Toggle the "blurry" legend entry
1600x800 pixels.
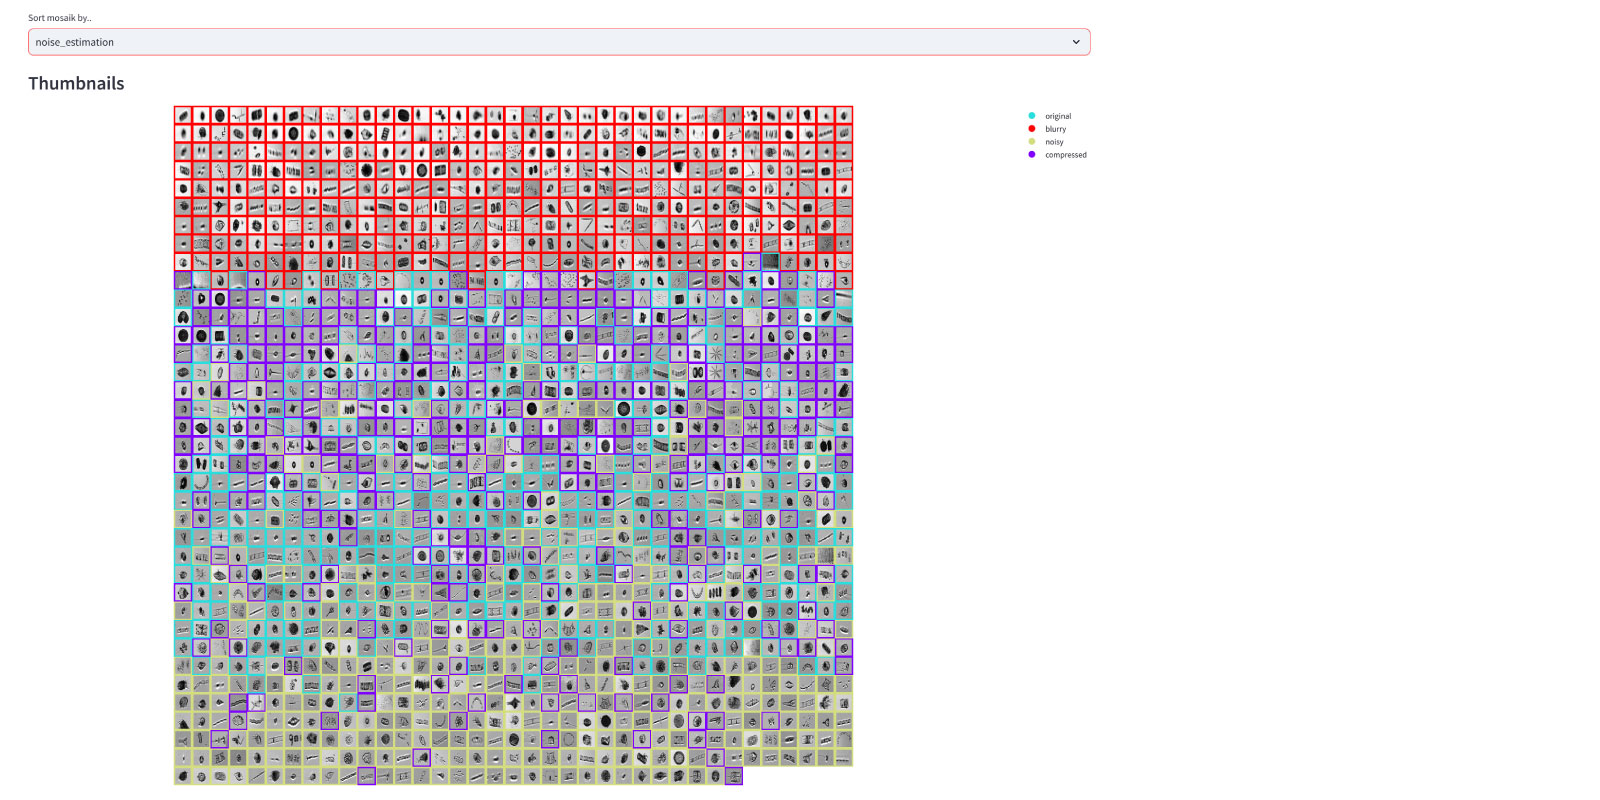click(x=1048, y=129)
